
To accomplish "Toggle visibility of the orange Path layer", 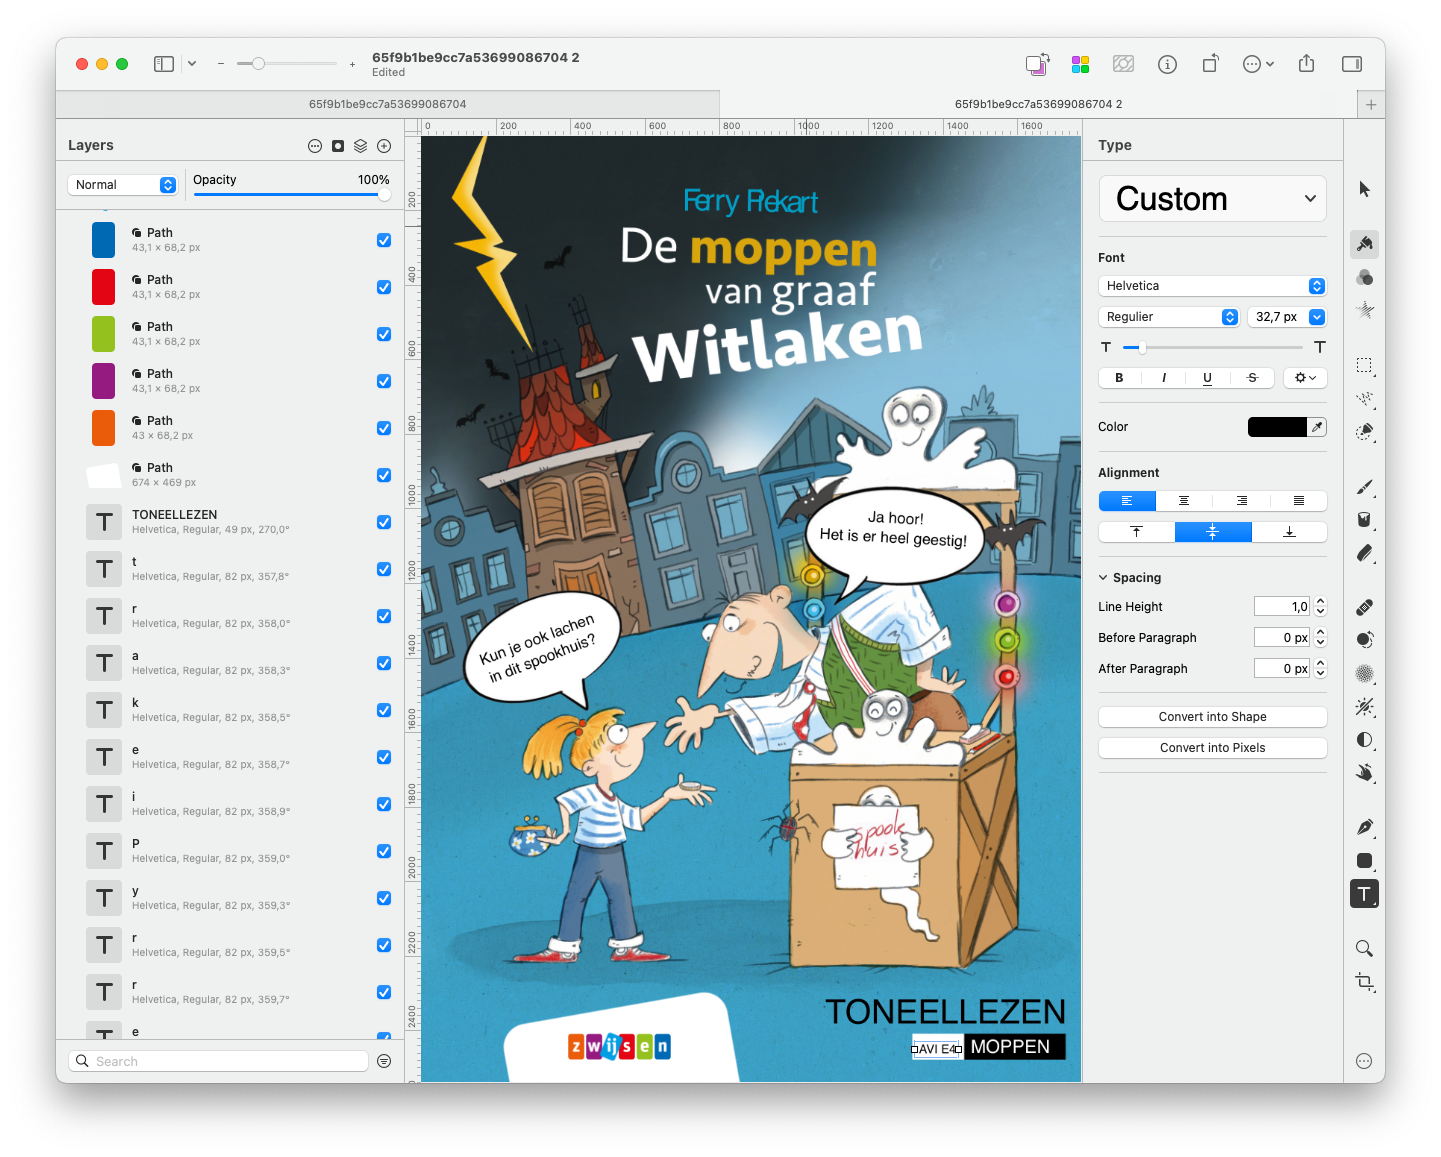I will coord(384,428).
